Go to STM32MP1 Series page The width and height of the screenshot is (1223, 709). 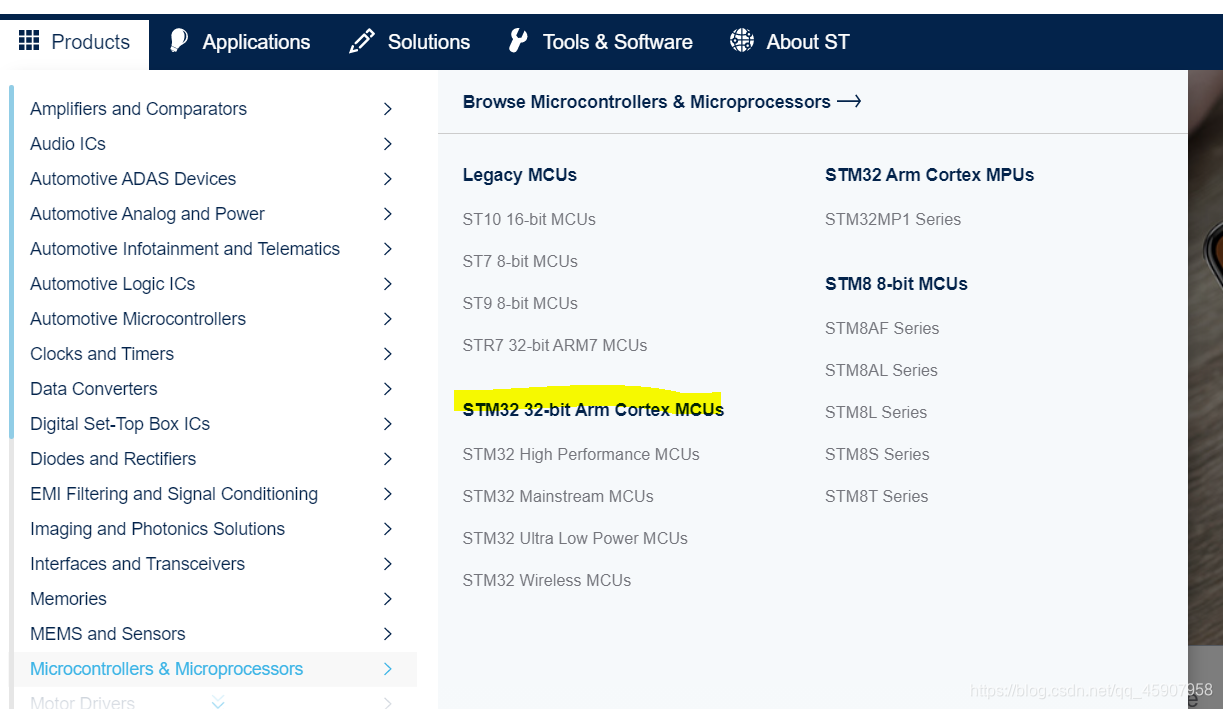(x=892, y=219)
